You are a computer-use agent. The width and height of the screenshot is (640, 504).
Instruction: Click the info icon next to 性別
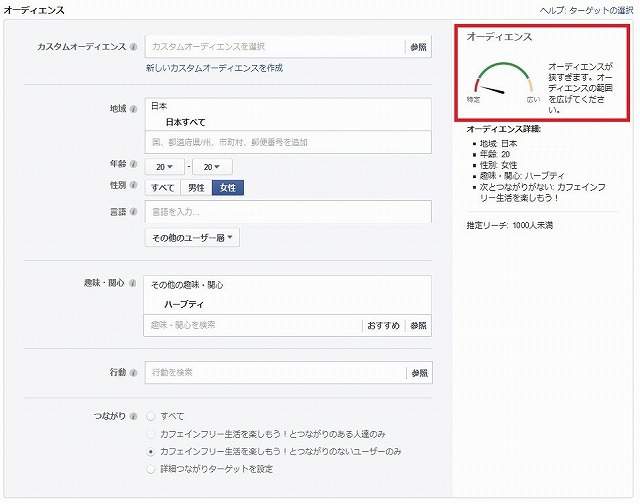click(x=134, y=186)
